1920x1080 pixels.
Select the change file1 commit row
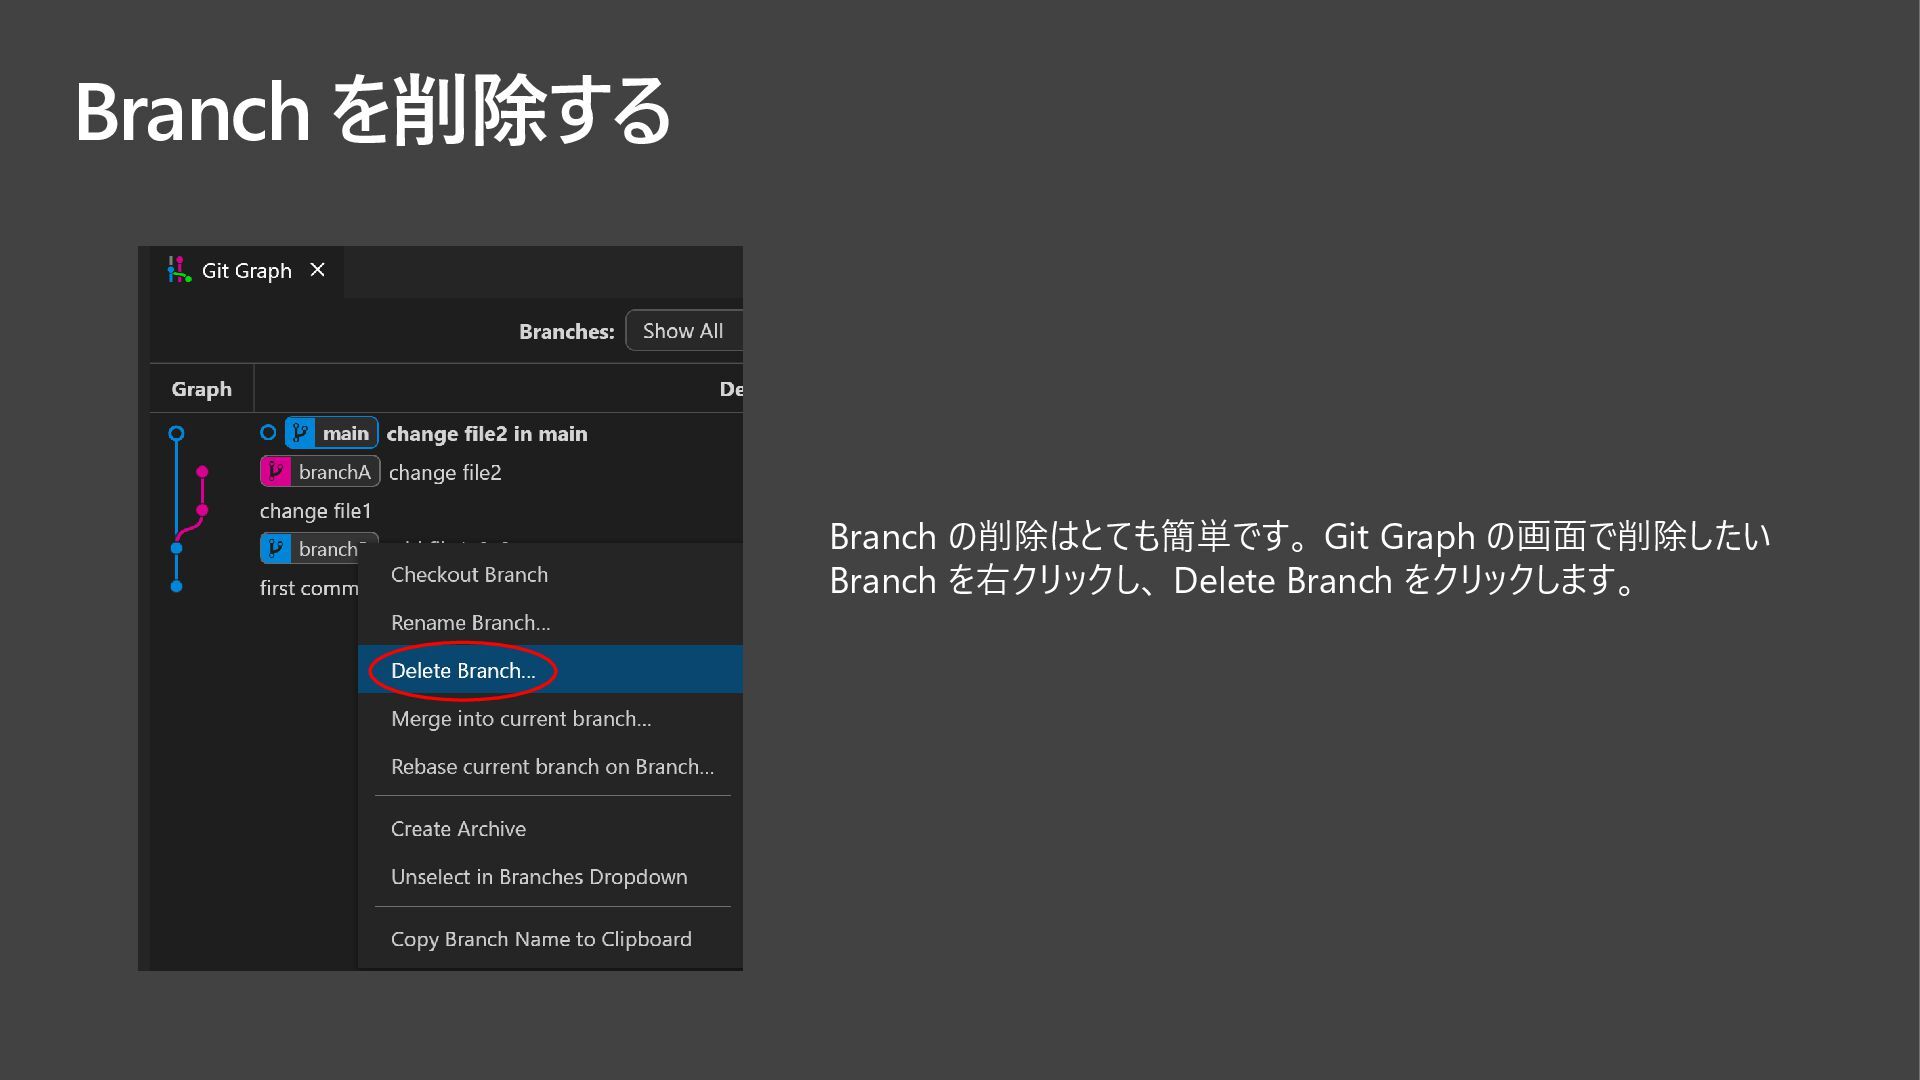tap(316, 511)
